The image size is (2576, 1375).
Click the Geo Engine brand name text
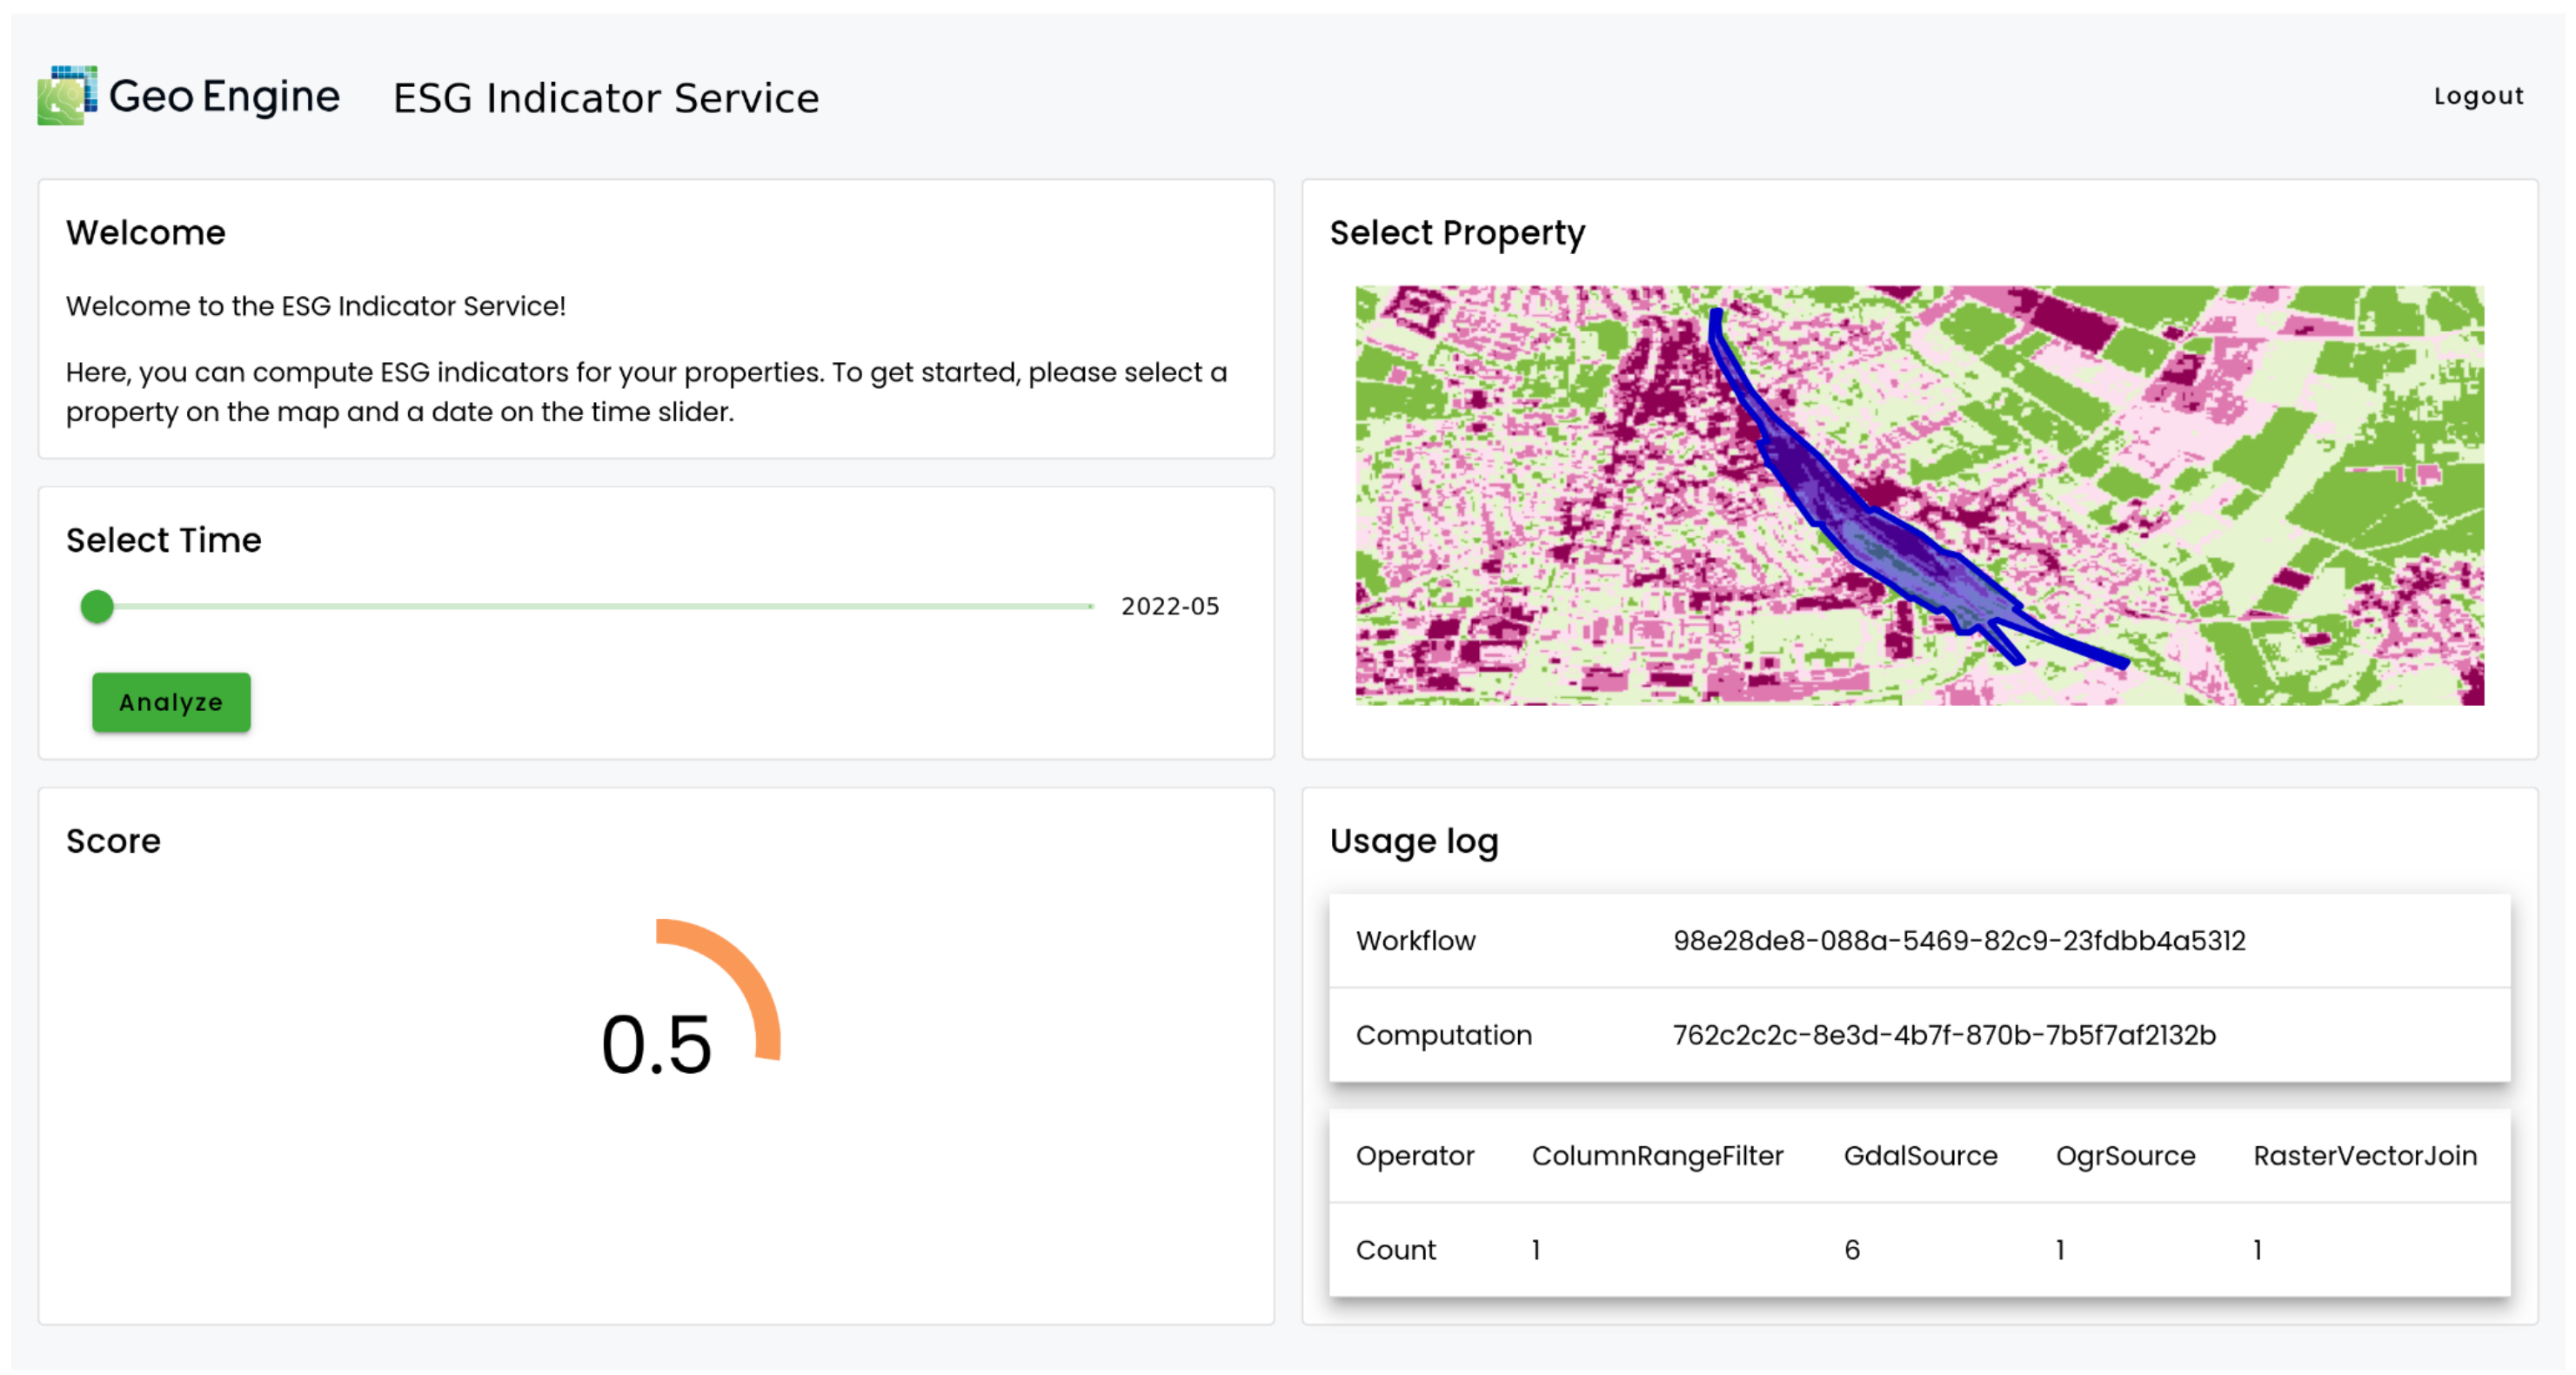pos(224,97)
